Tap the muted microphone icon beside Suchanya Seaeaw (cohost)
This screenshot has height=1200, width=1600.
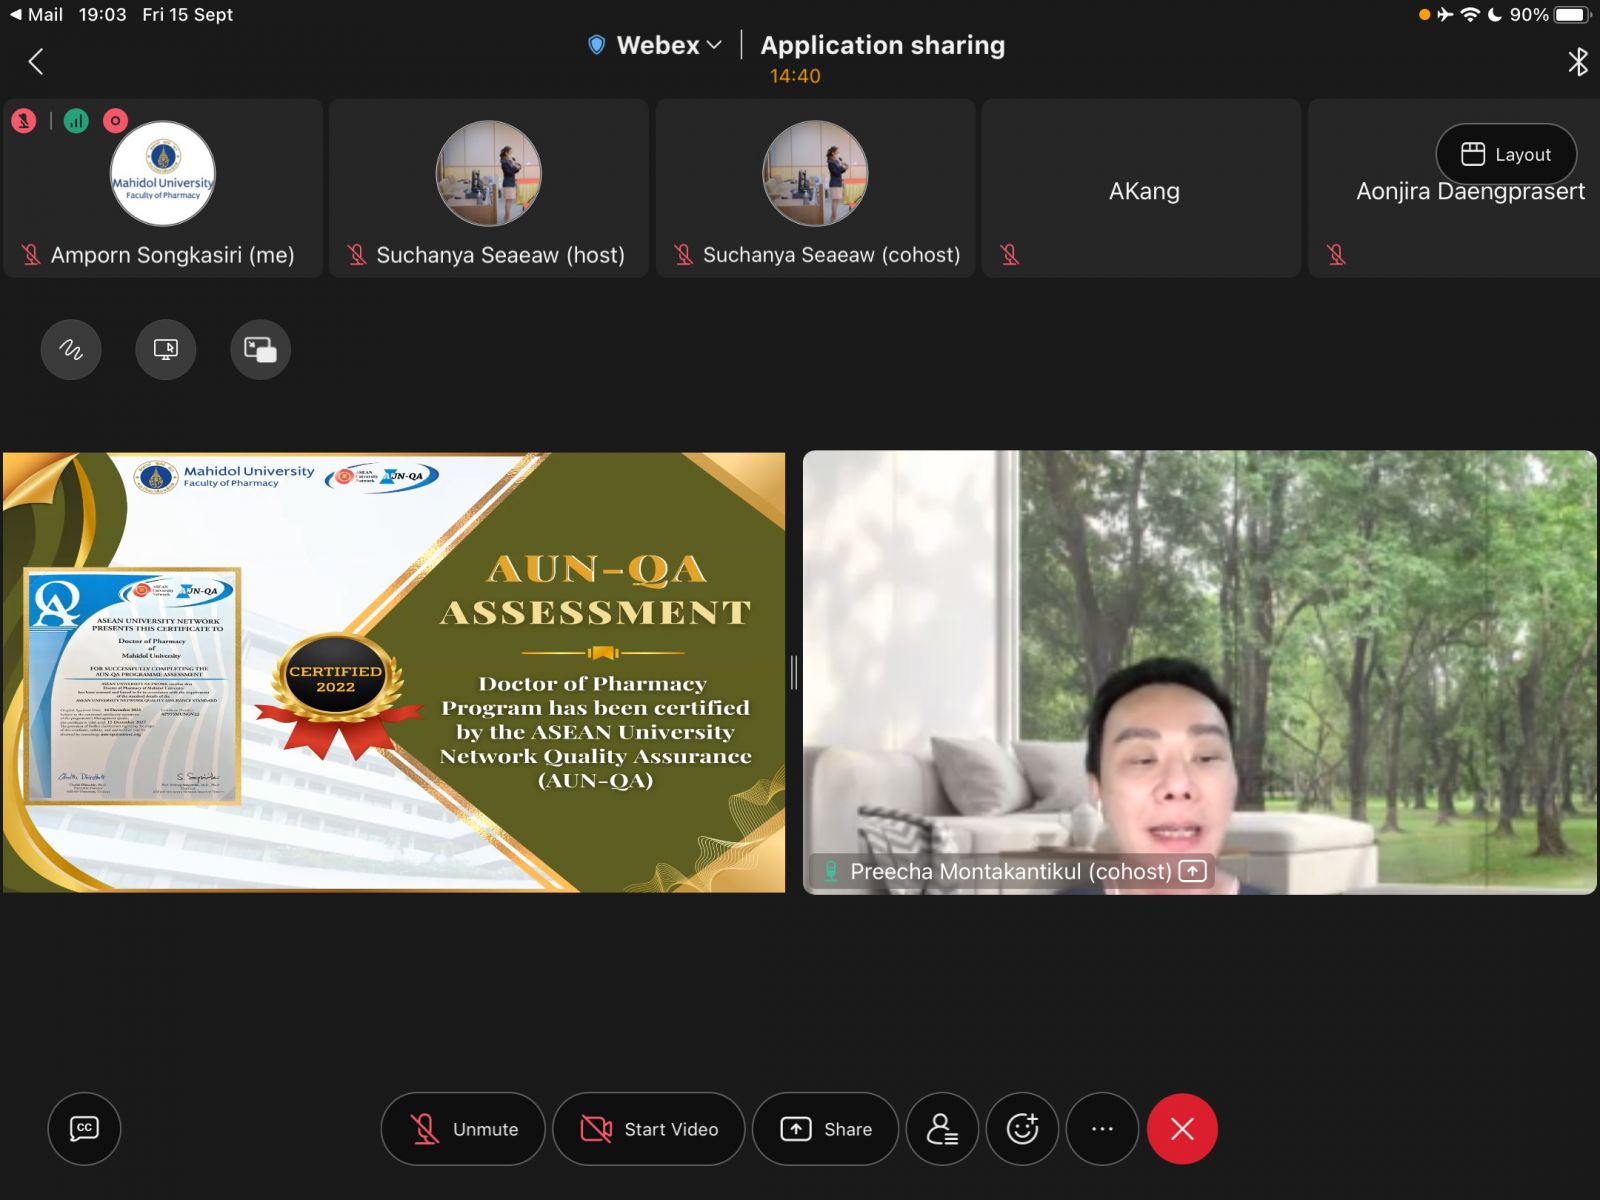pyautogui.click(x=684, y=255)
